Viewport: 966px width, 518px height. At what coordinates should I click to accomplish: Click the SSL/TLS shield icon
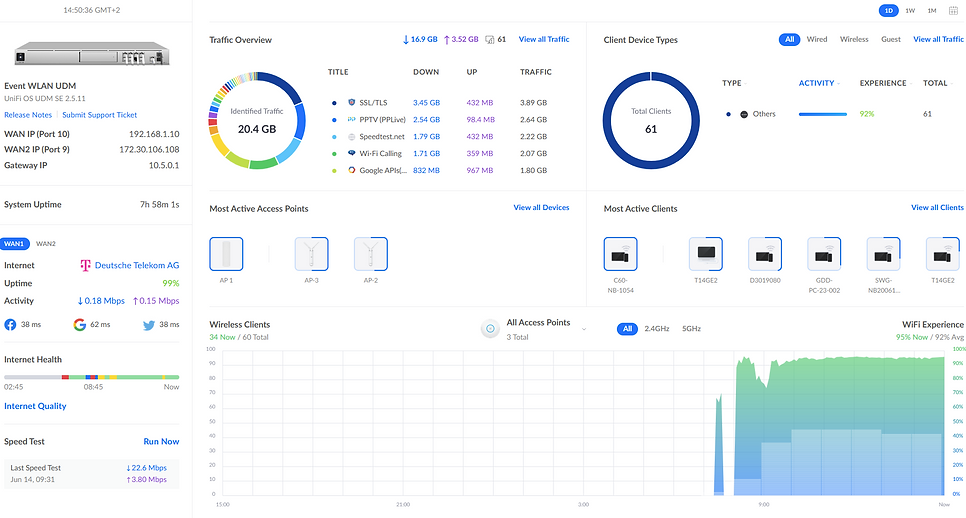[351, 102]
